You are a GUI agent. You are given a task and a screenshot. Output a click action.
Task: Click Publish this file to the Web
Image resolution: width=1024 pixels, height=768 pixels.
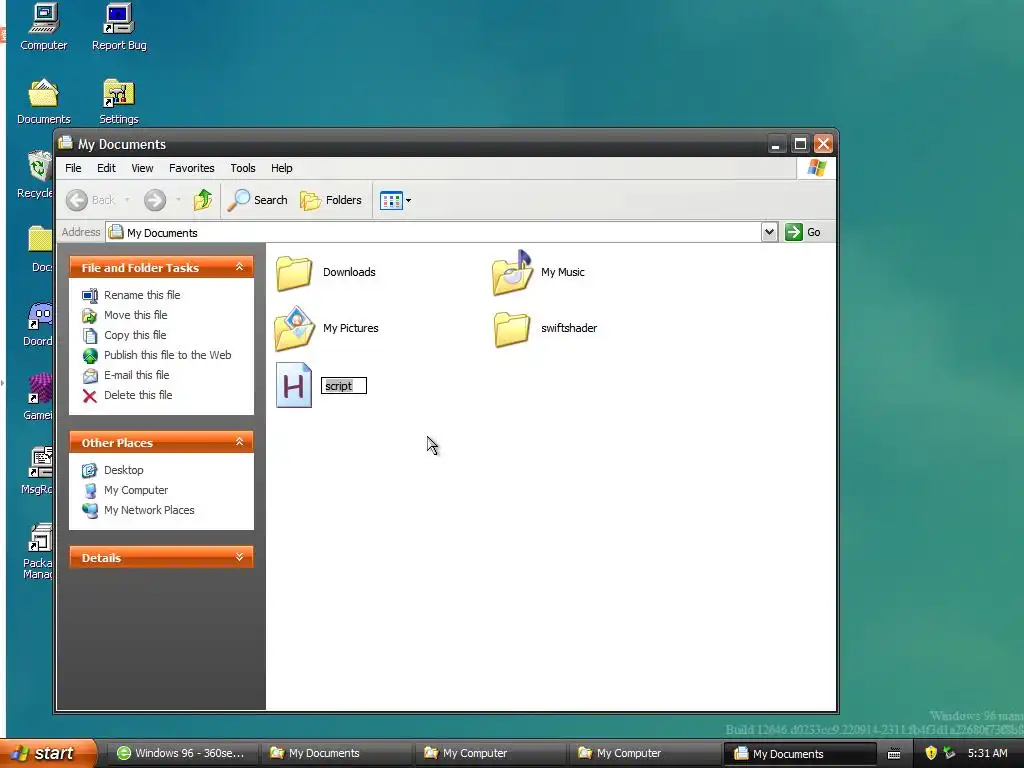167,355
